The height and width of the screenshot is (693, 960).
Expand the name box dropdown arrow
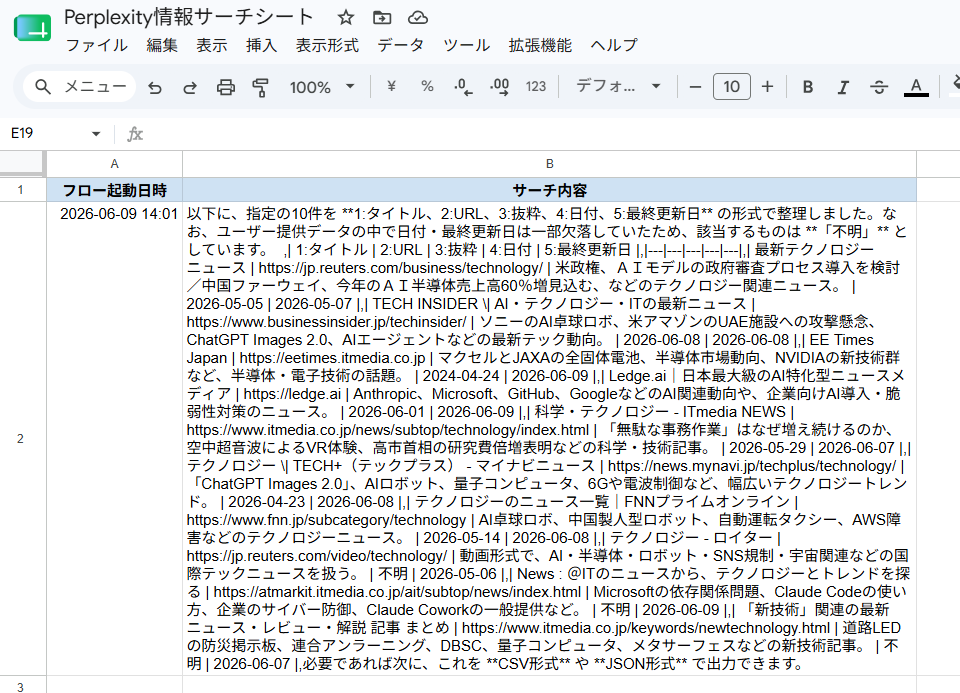[x=96, y=134]
